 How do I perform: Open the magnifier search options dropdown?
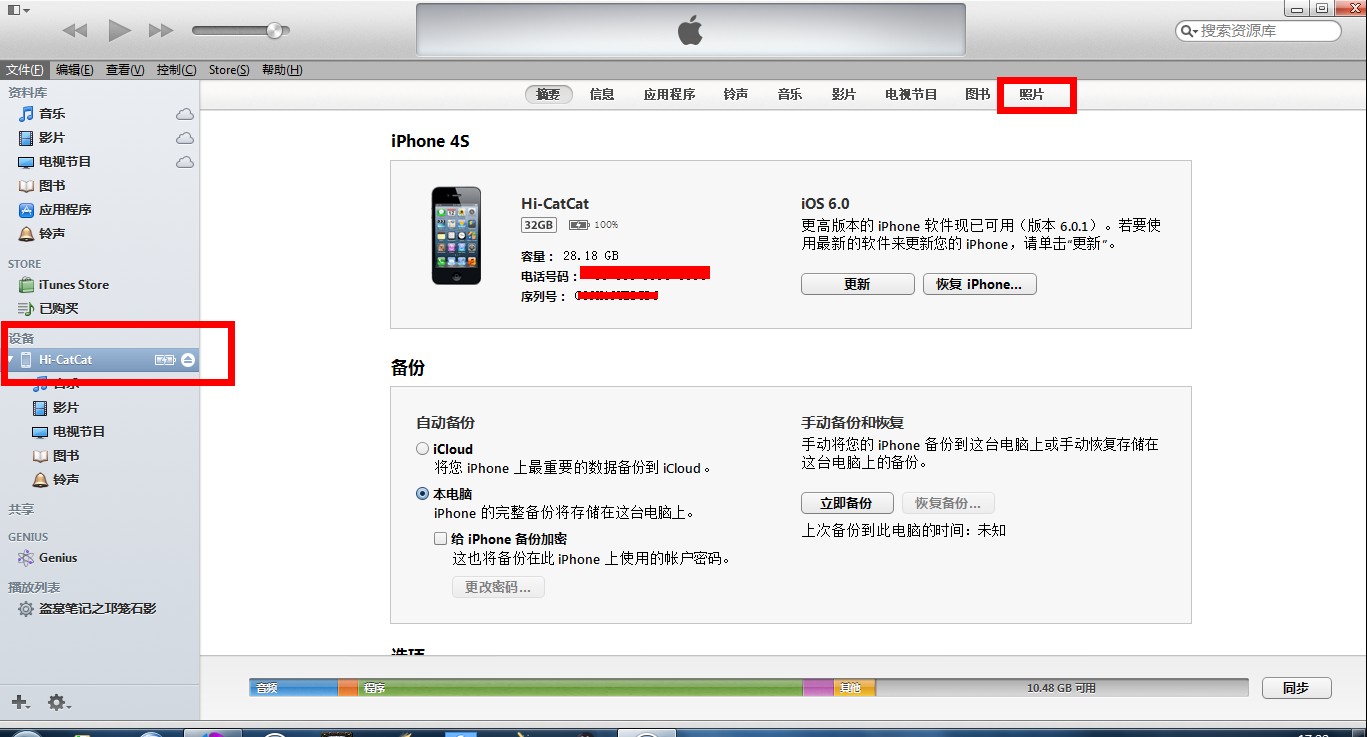(1189, 31)
